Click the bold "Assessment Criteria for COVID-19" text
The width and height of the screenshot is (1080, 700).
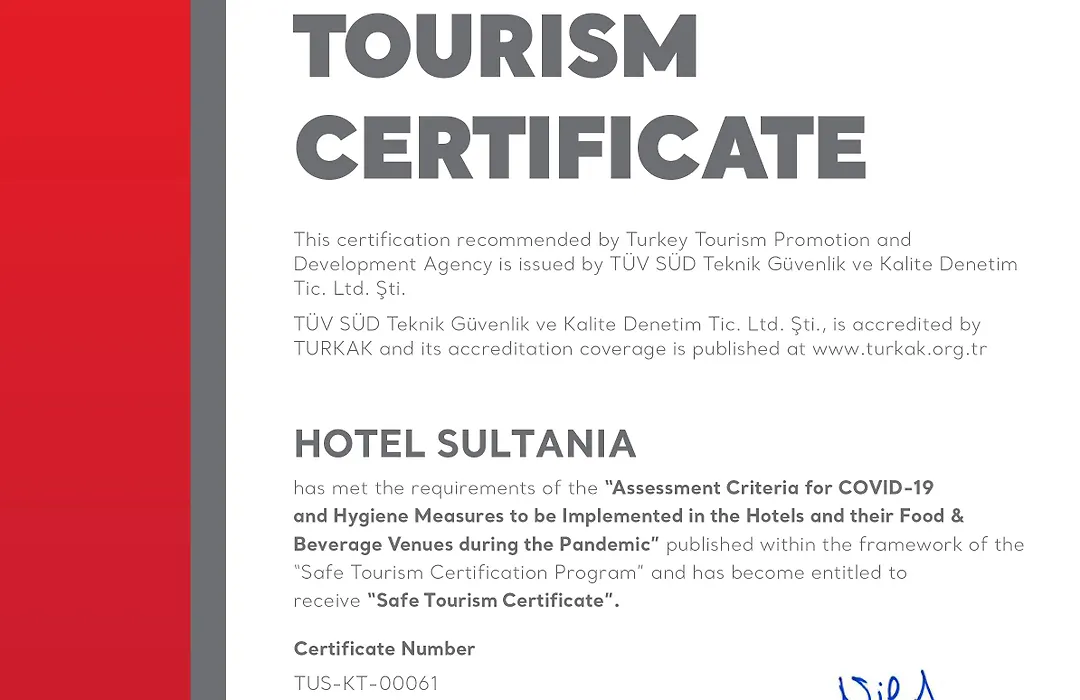tap(769, 488)
